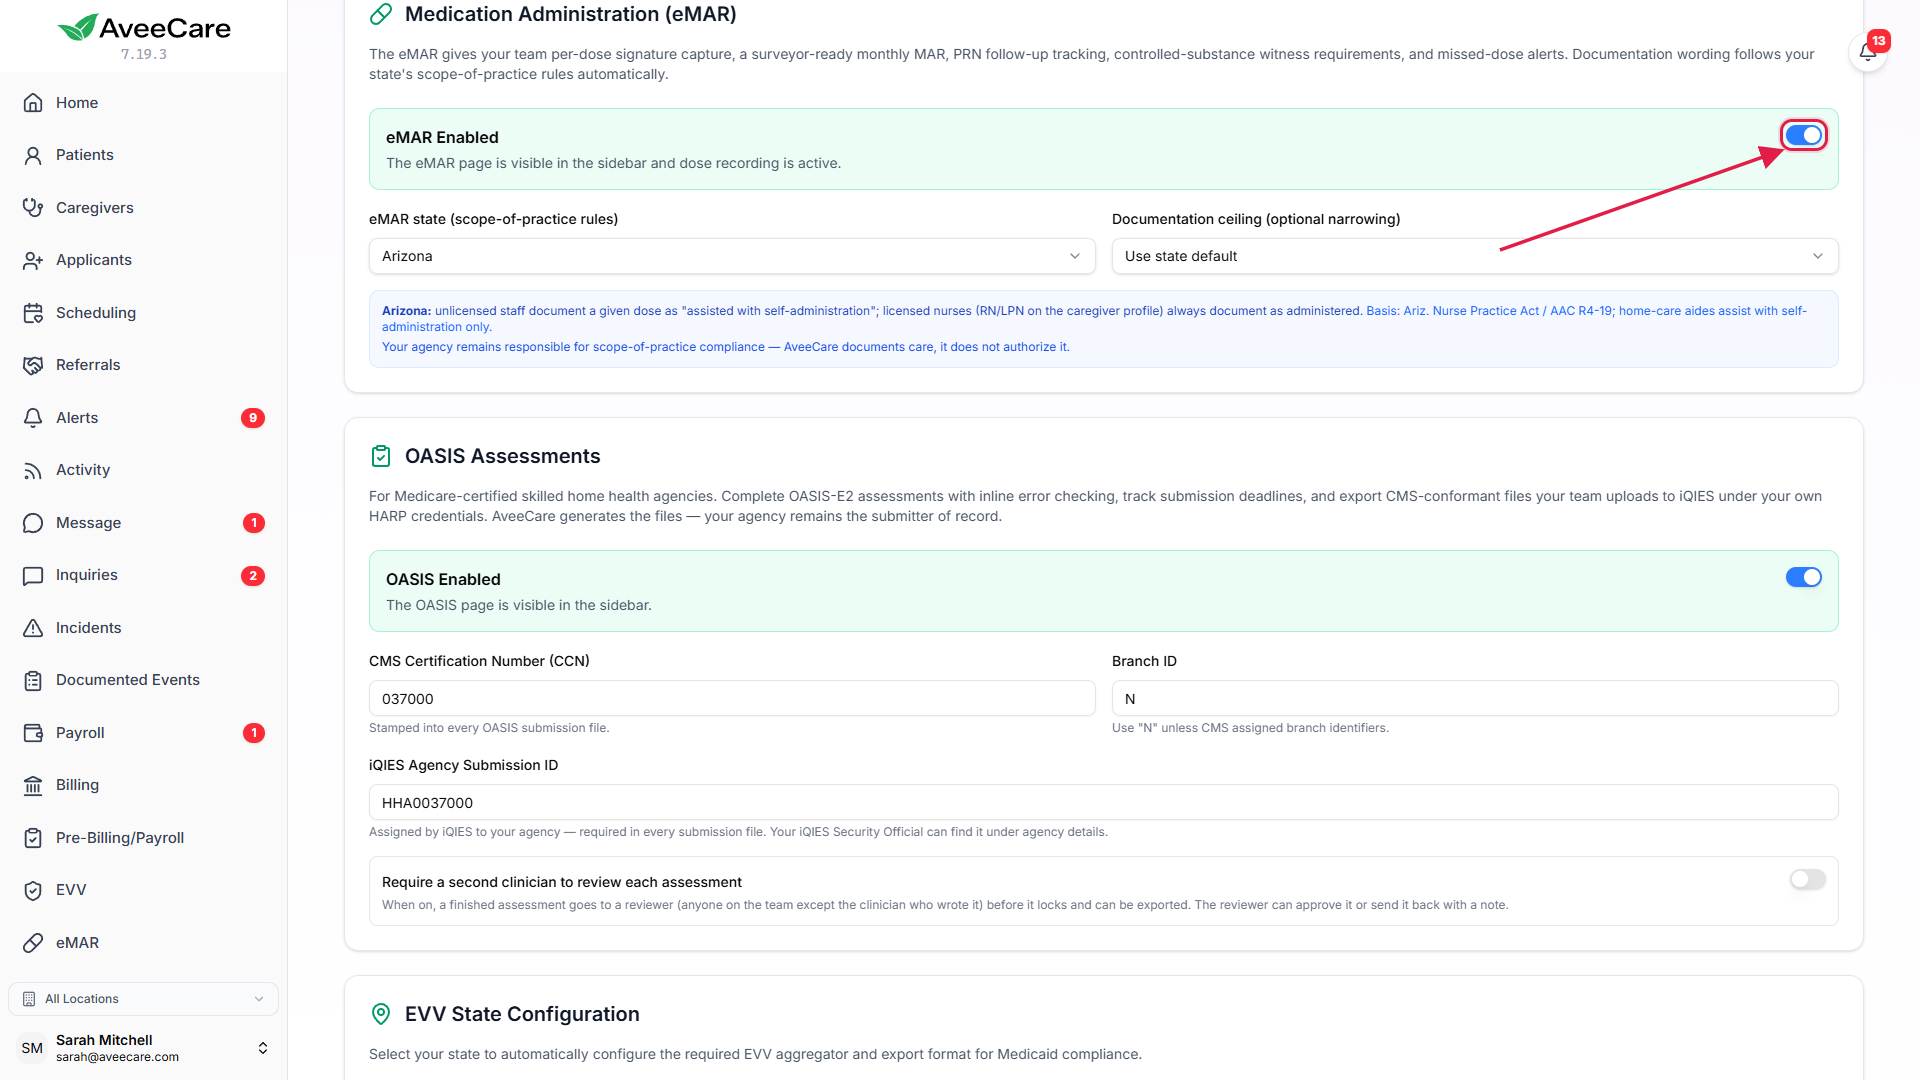Click the version number 7.19.3

(144, 54)
